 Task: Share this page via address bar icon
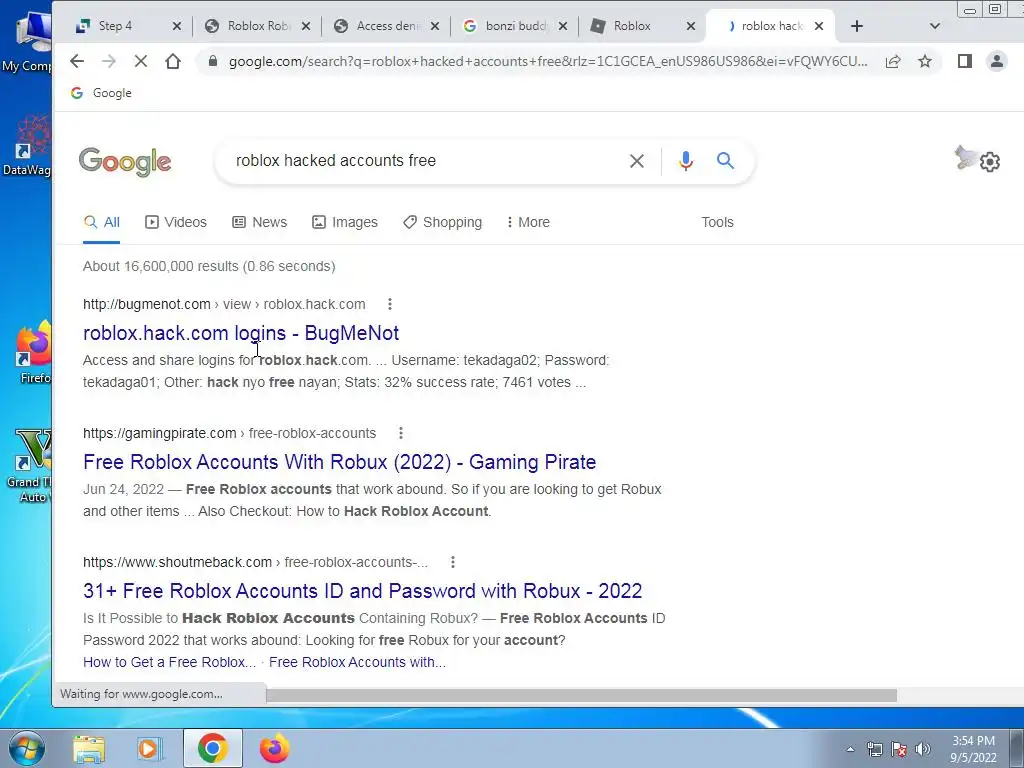tap(893, 61)
